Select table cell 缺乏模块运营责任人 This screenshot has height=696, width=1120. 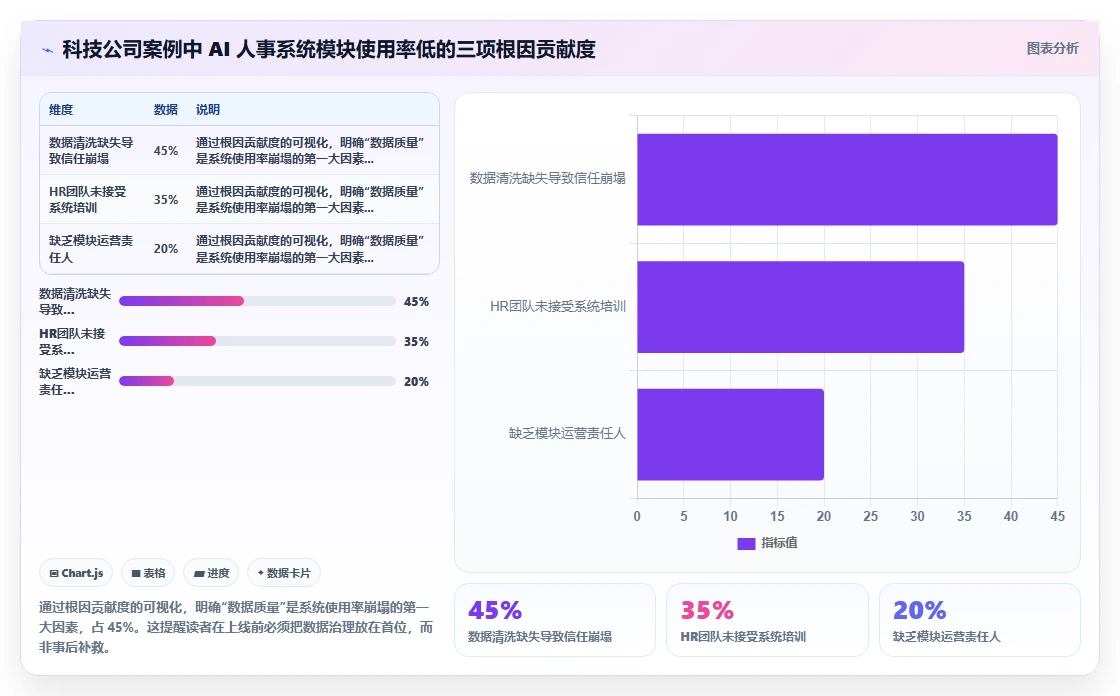point(91,249)
